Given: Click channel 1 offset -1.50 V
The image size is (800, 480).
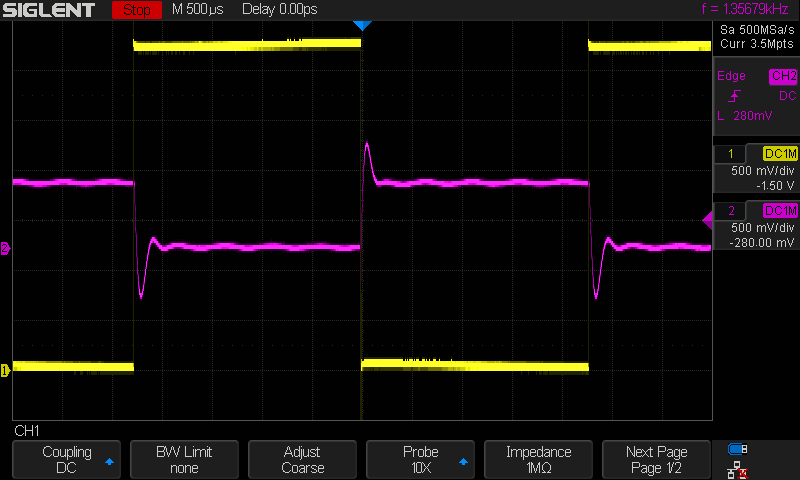Looking at the screenshot, I should click(x=775, y=186).
